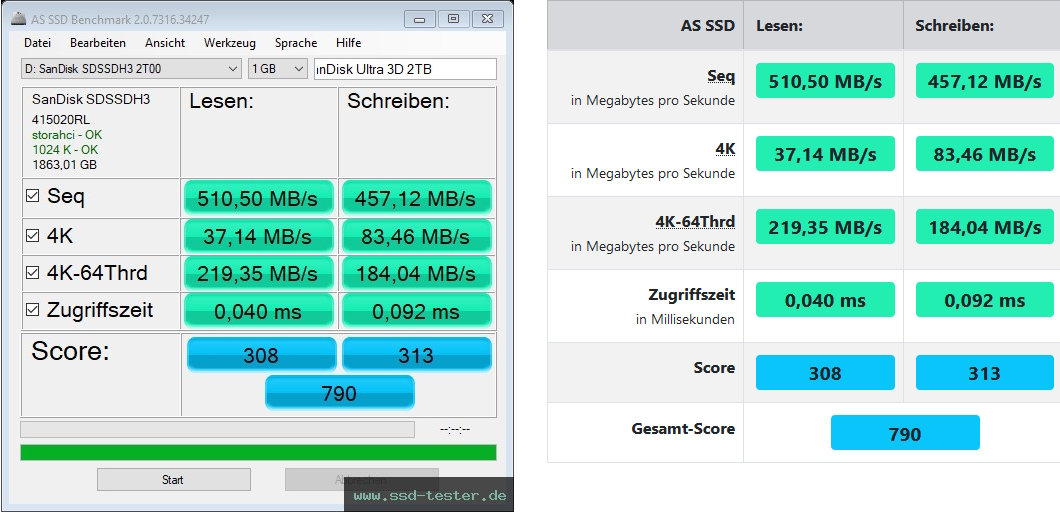
Task: Click the Seq read result 510,50 MB/s in app
Action: (x=258, y=197)
